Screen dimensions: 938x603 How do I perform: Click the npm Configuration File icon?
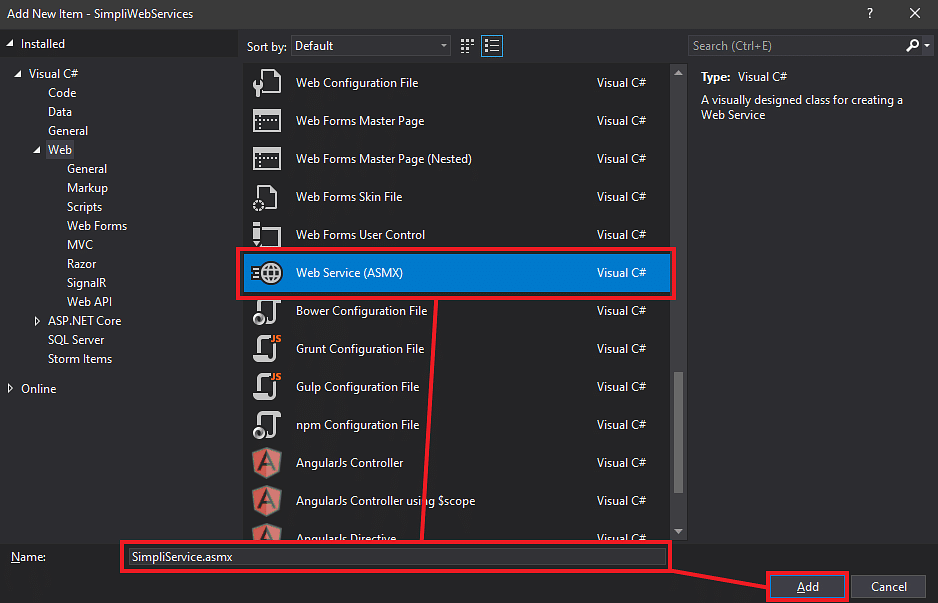(x=267, y=425)
